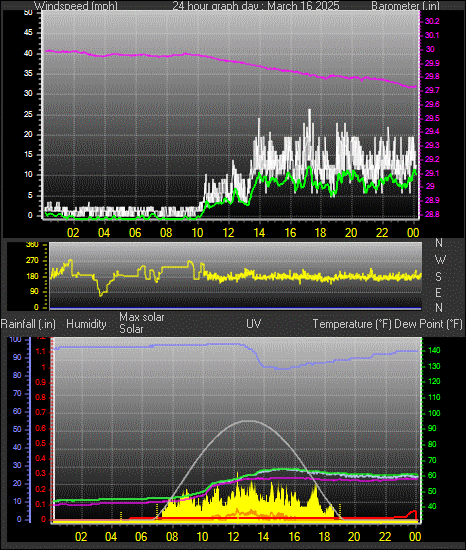Viewport: 466px width, 550px height.
Task: Pick the 29.9 barometer scale value
Action: 432,63
